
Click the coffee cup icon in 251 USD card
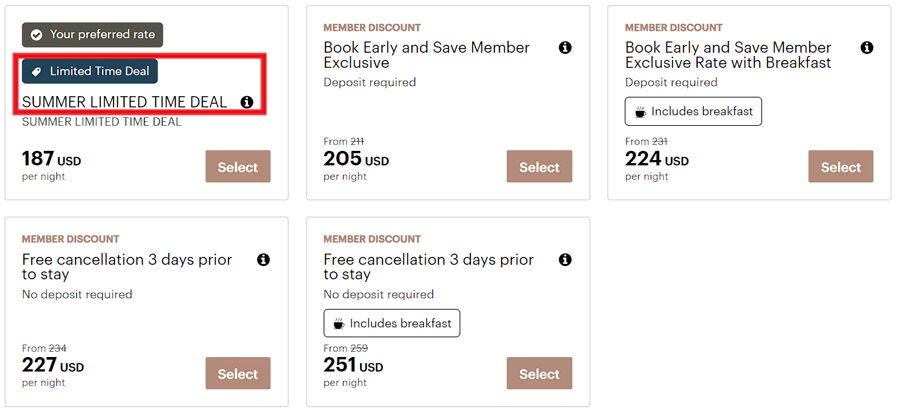(x=339, y=324)
